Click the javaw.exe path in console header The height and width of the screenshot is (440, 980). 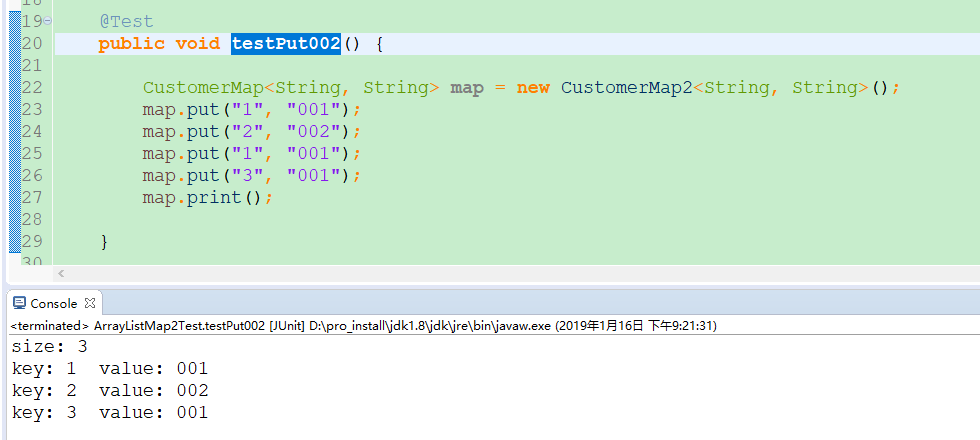pyautogui.click(x=430, y=326)
